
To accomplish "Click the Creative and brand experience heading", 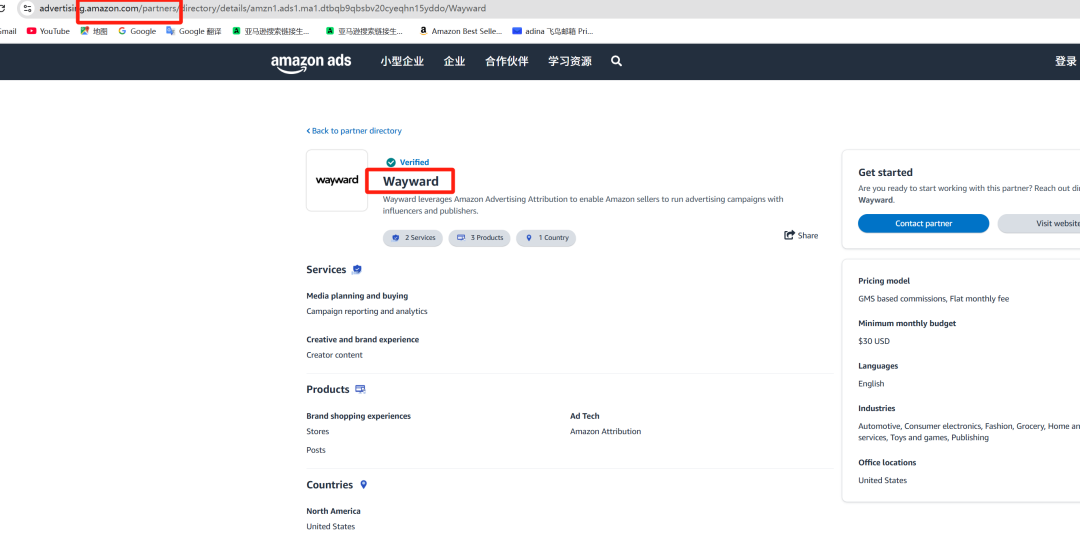I will point(363,340).
